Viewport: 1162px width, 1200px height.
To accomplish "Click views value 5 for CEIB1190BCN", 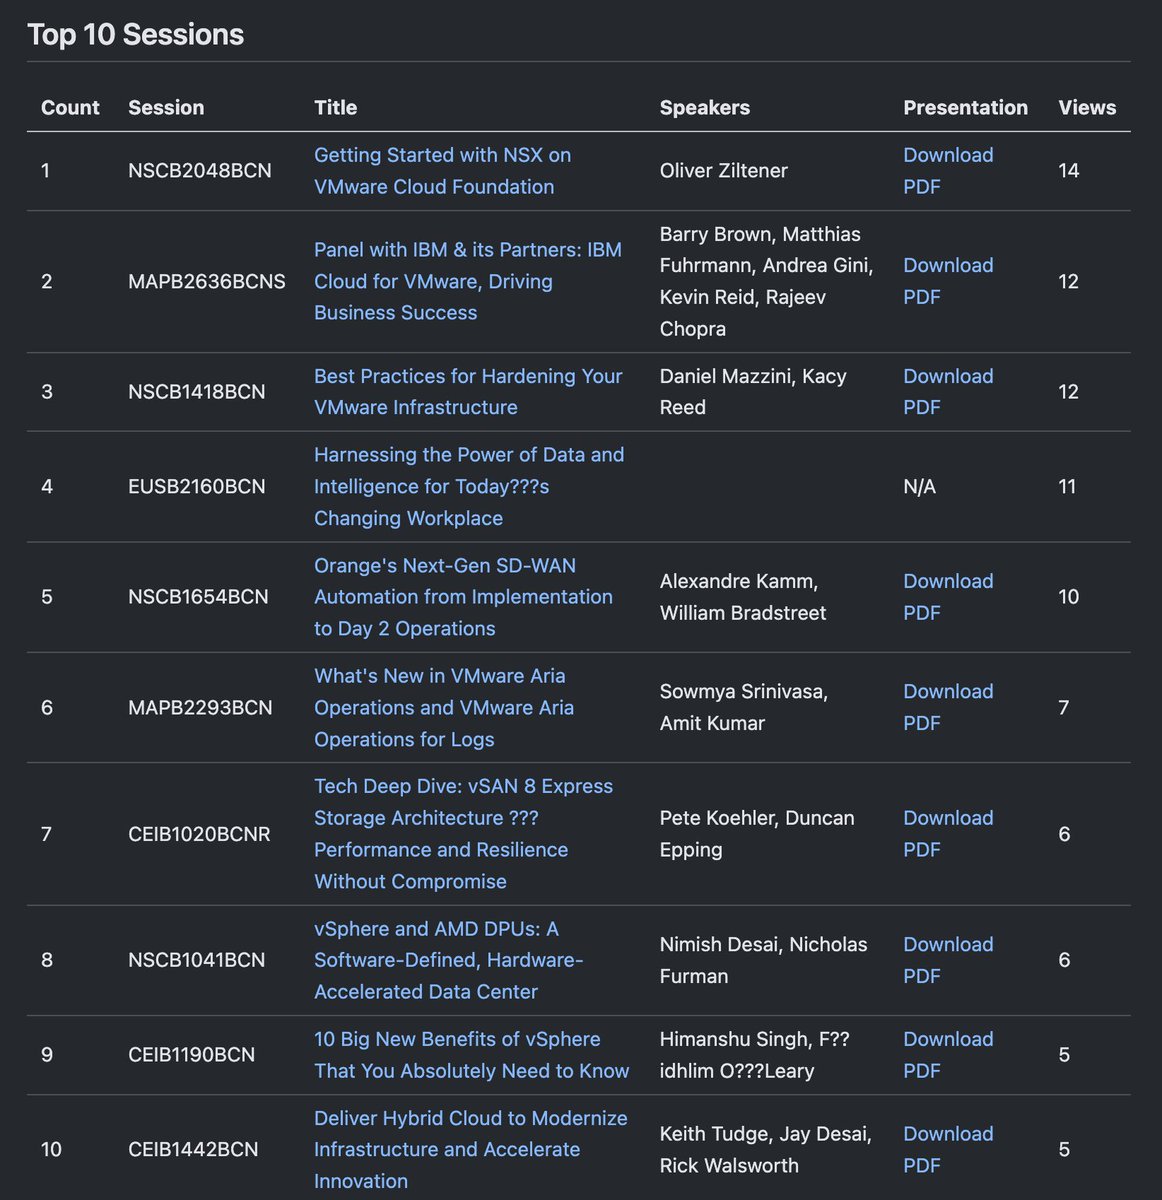I will (1064, 1055).
